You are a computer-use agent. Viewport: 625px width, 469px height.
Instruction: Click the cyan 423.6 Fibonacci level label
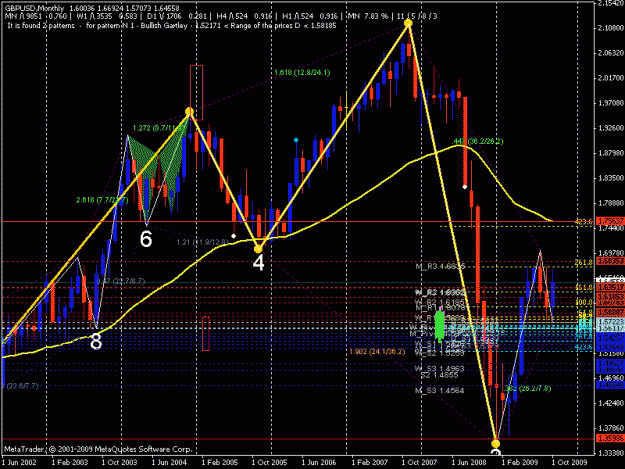[x=584, y=347]
